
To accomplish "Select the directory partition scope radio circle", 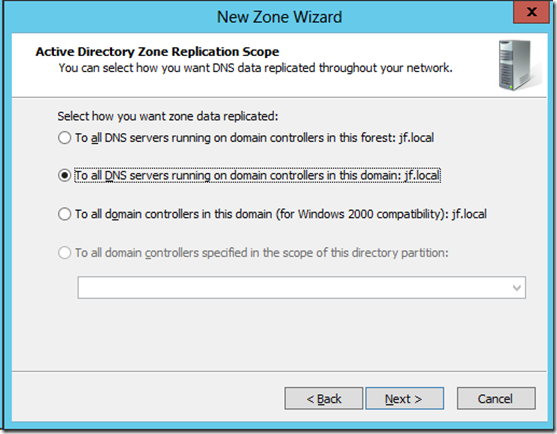I will pos(64,253).
